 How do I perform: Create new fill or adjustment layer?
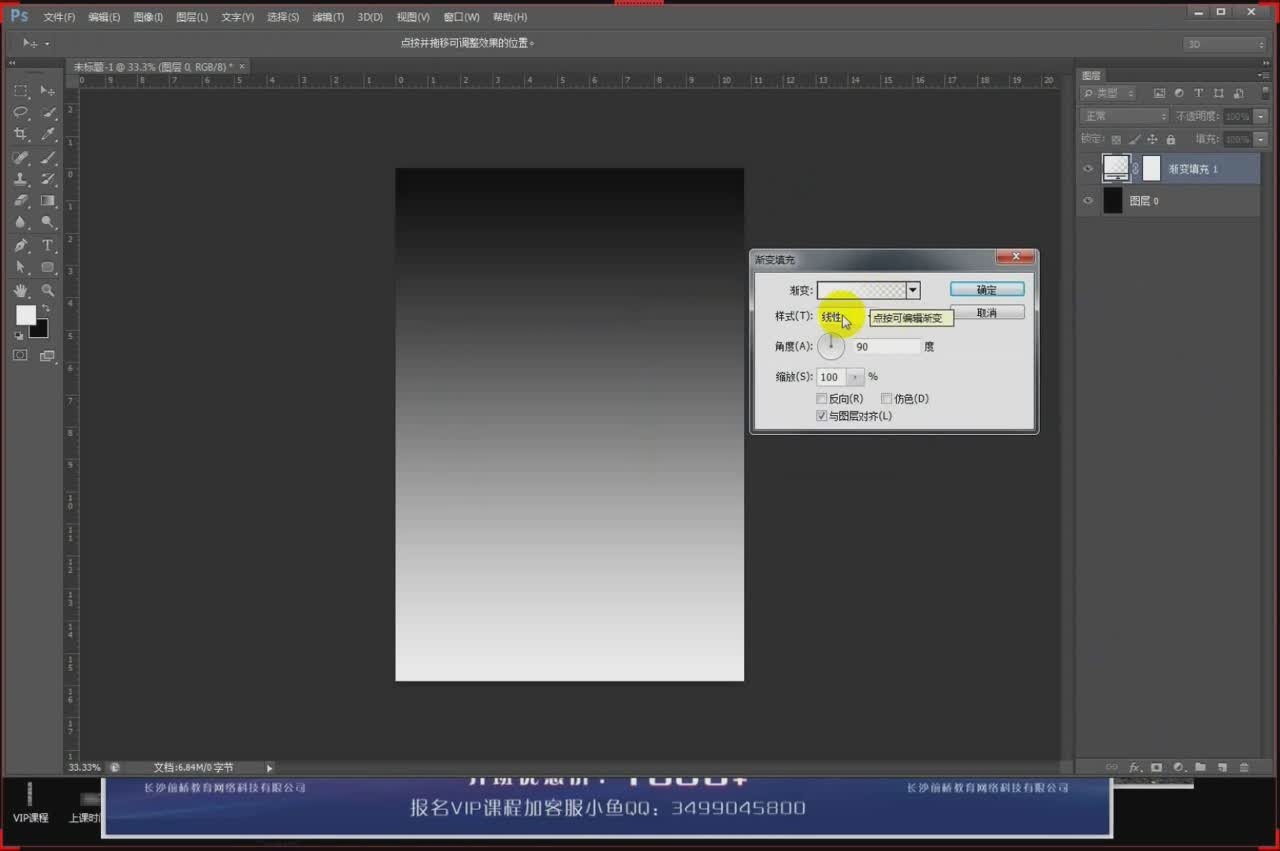1179,767
